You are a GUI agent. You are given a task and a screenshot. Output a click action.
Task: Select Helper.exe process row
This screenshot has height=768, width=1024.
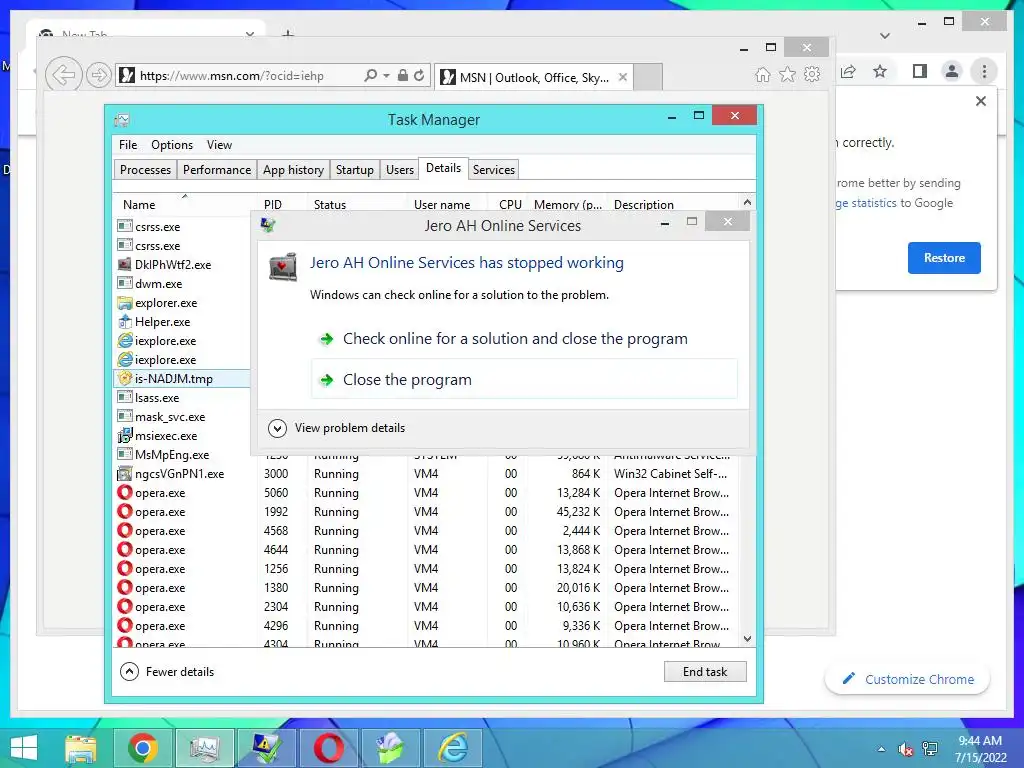click(x=183, y=322)
